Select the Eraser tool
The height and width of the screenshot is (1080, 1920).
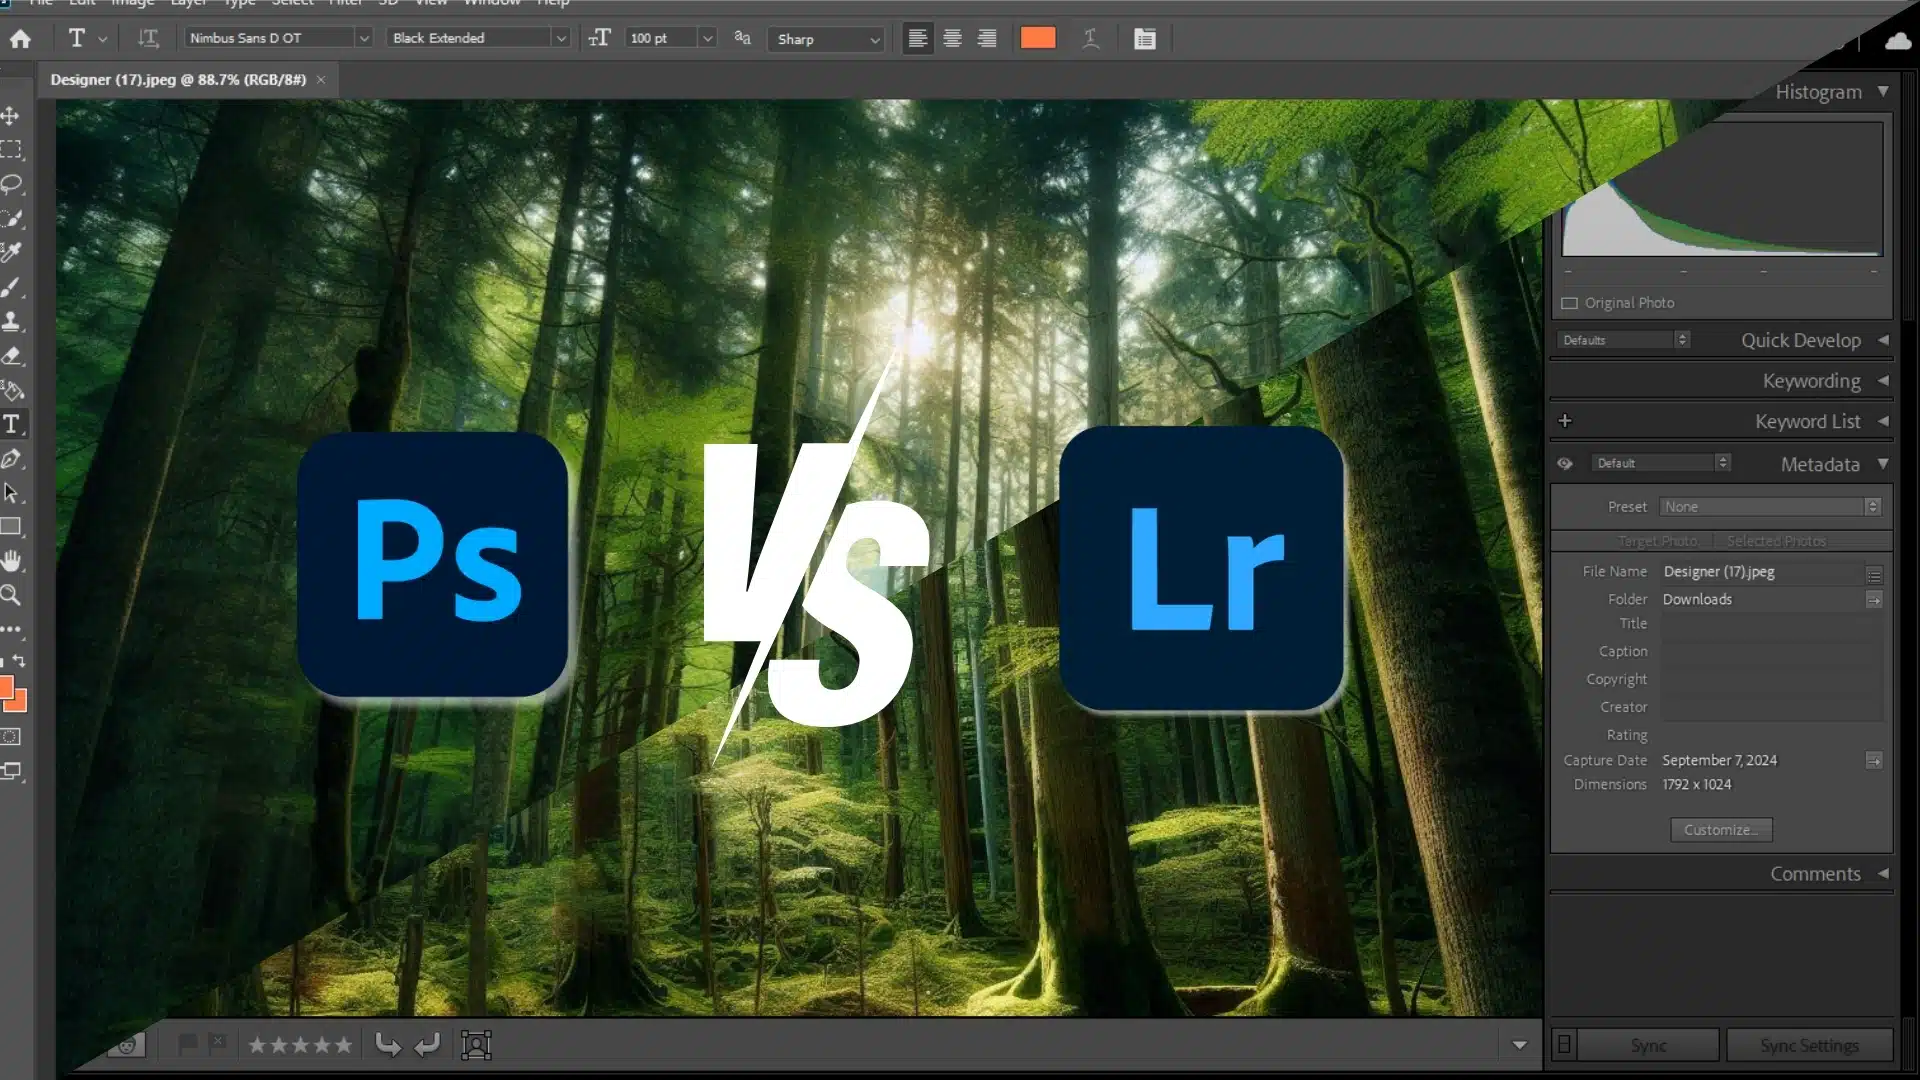click(x=11, y=355)
